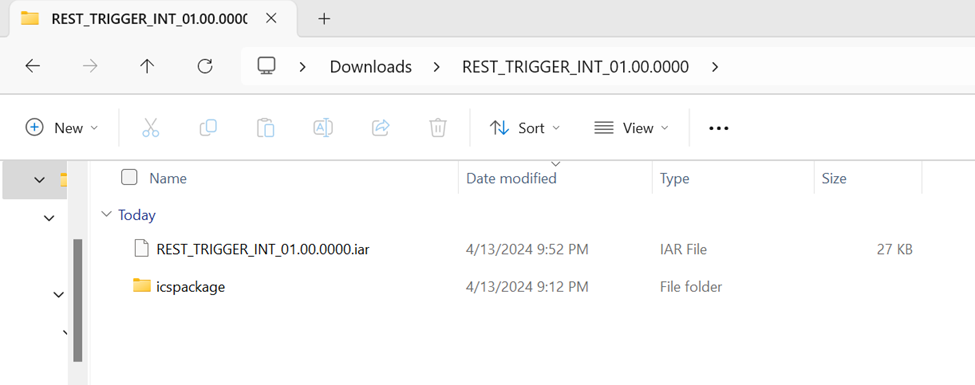Click chevron after Downloads in address bar
Viewport: 975px width, 385px height.
[437, 67]
